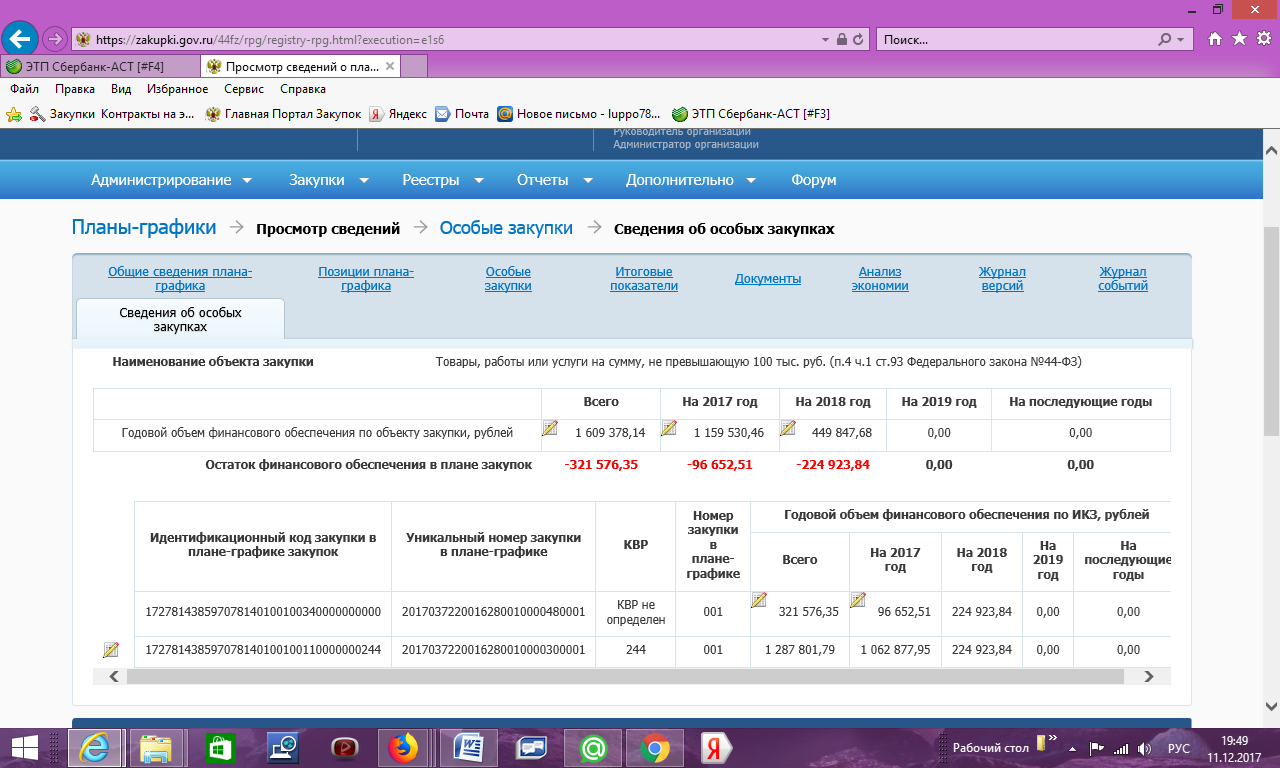Open Журнал версий link
The width and height of the screenshot is (1280, 768).
click(x=1002, y=279)
